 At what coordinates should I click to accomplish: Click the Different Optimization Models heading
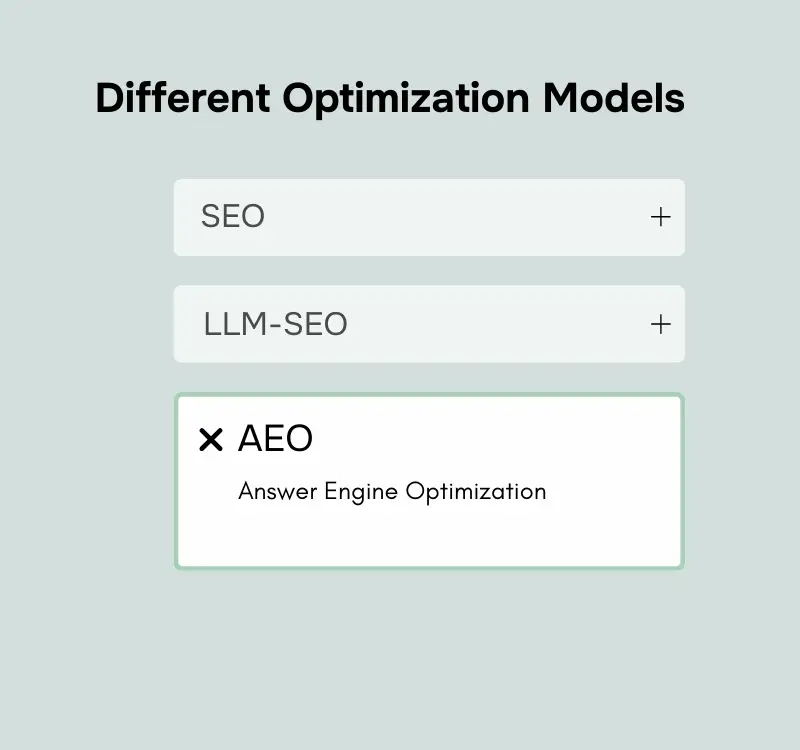pos(390,98)
